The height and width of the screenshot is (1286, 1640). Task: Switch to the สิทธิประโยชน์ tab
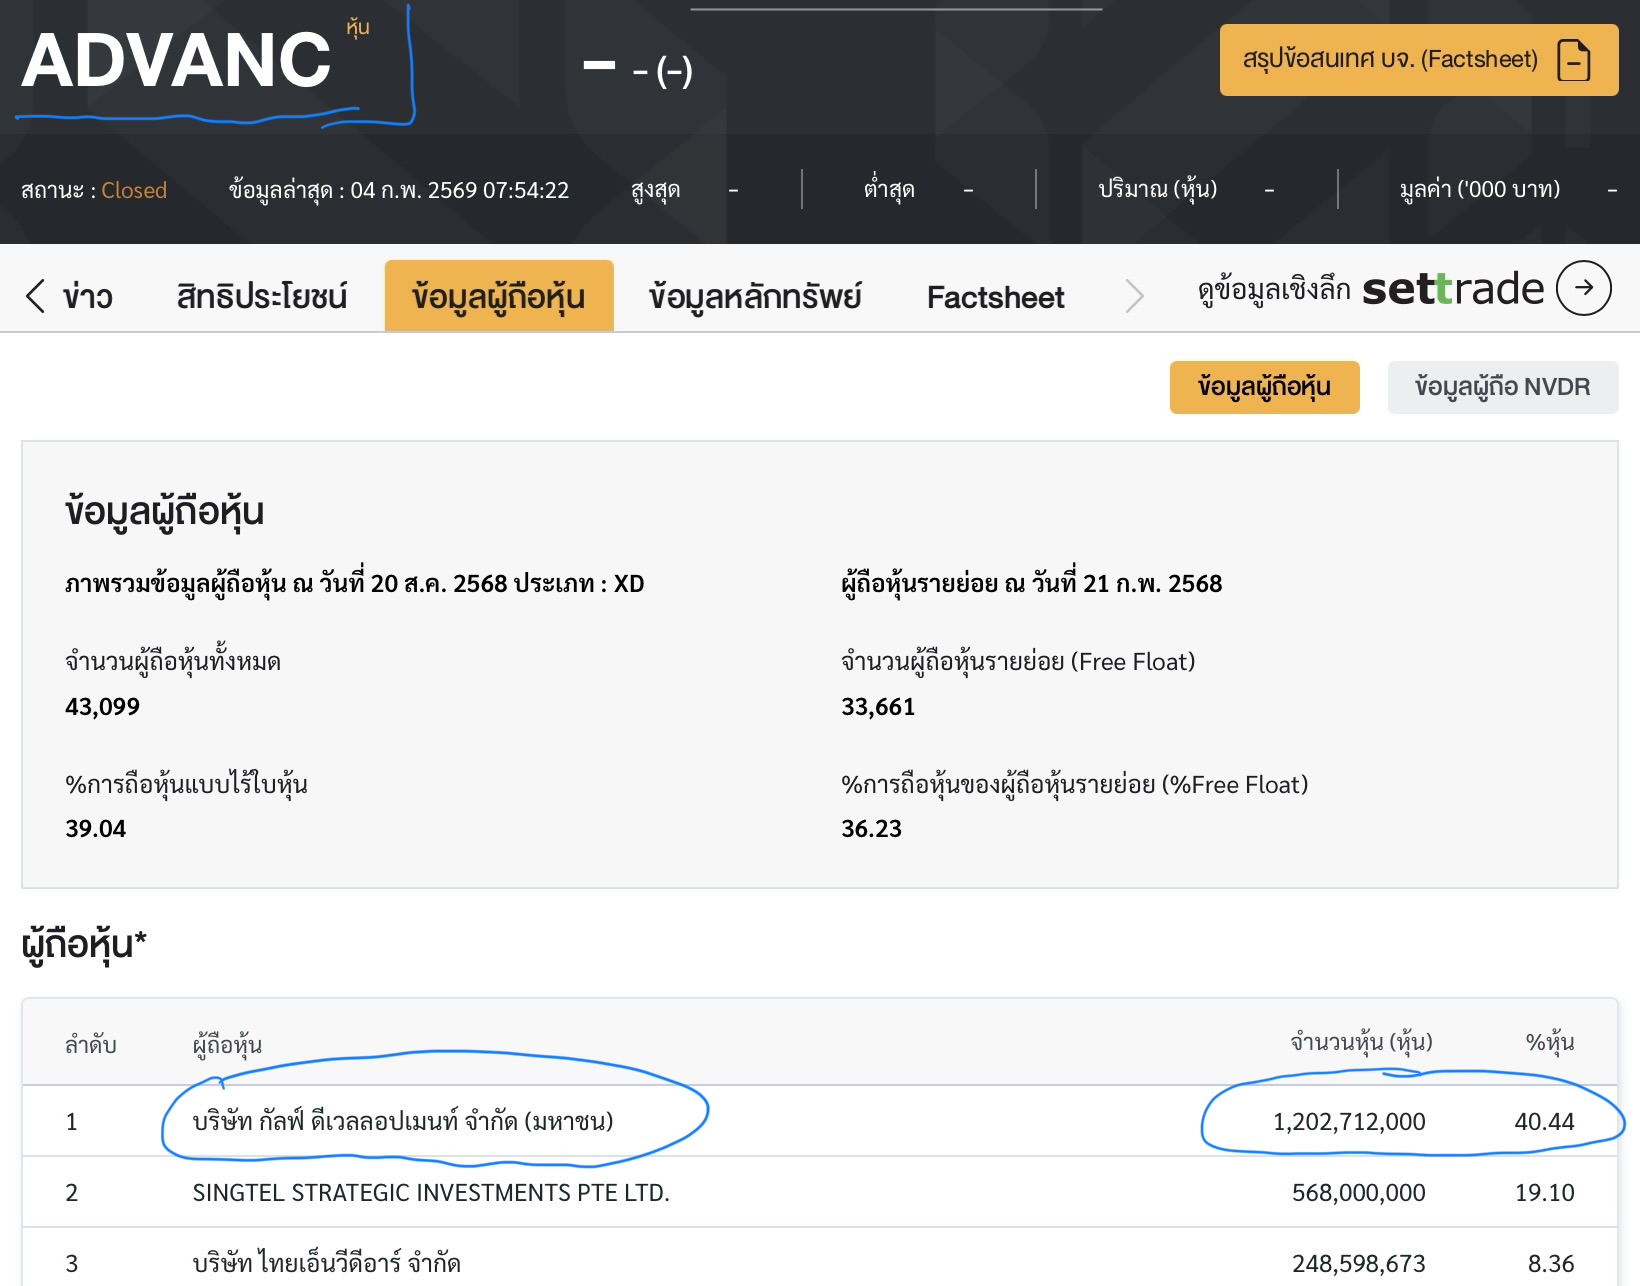(262, 297)
